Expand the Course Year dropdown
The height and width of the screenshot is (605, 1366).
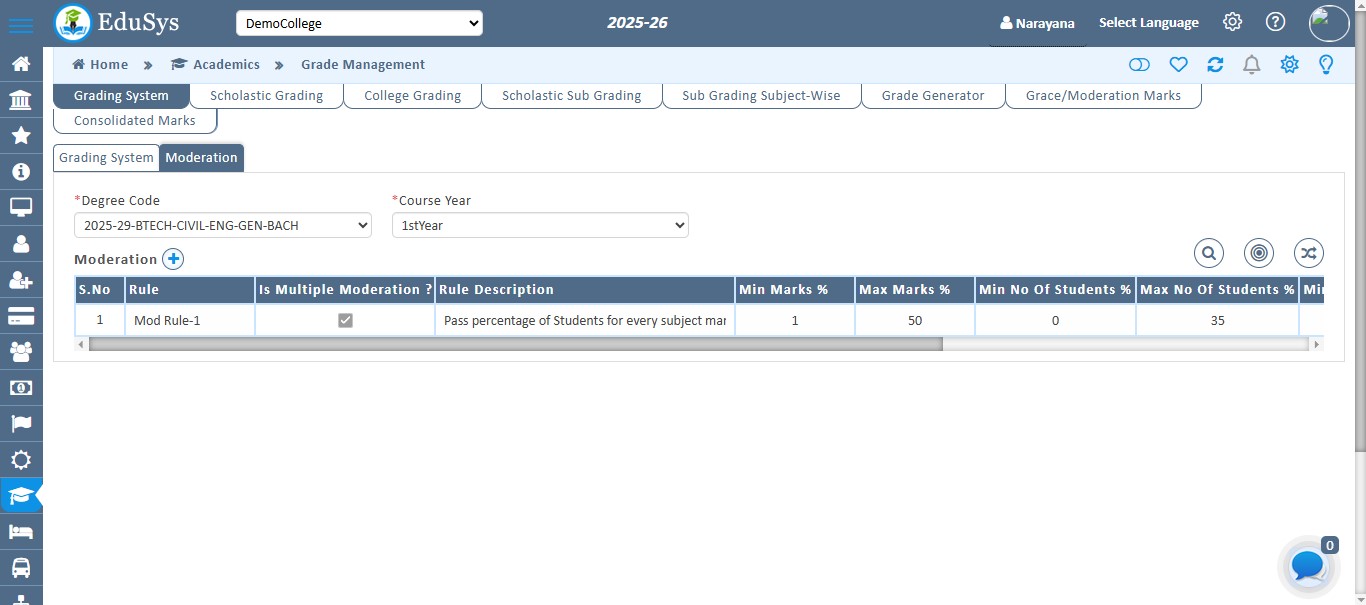pyautogui.click(x=540, y=225)
